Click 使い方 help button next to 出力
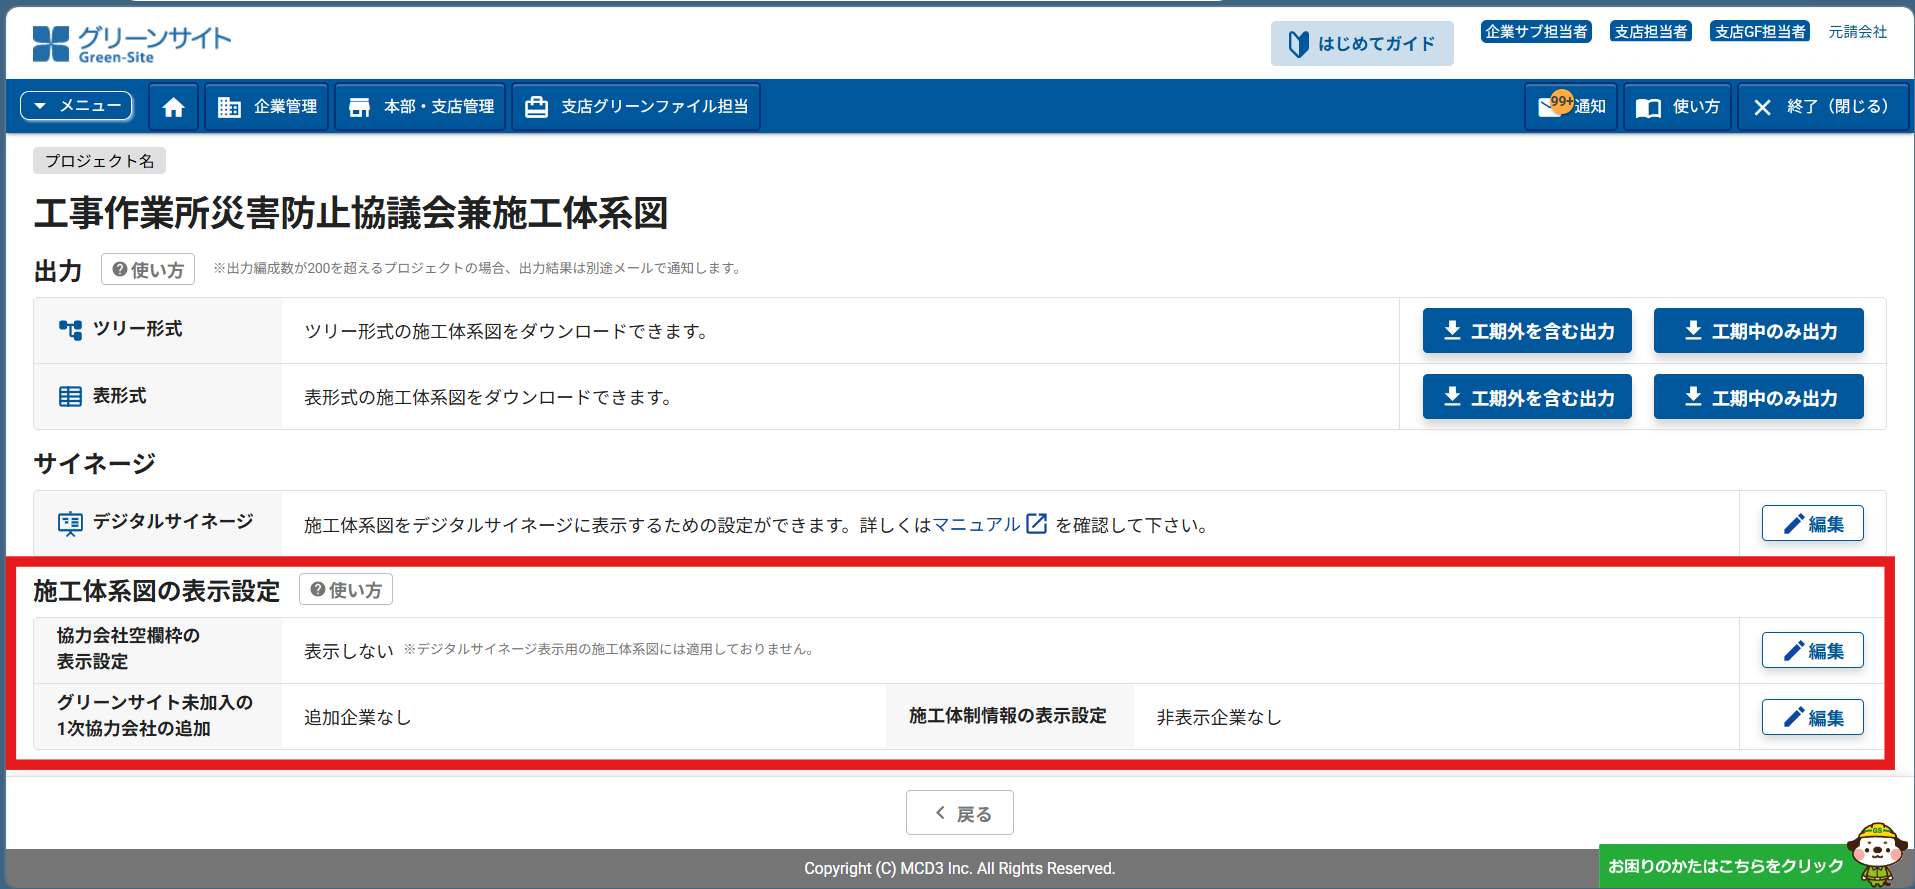Viewport: 1915px width, 889px height. click(x=148, y=270)
